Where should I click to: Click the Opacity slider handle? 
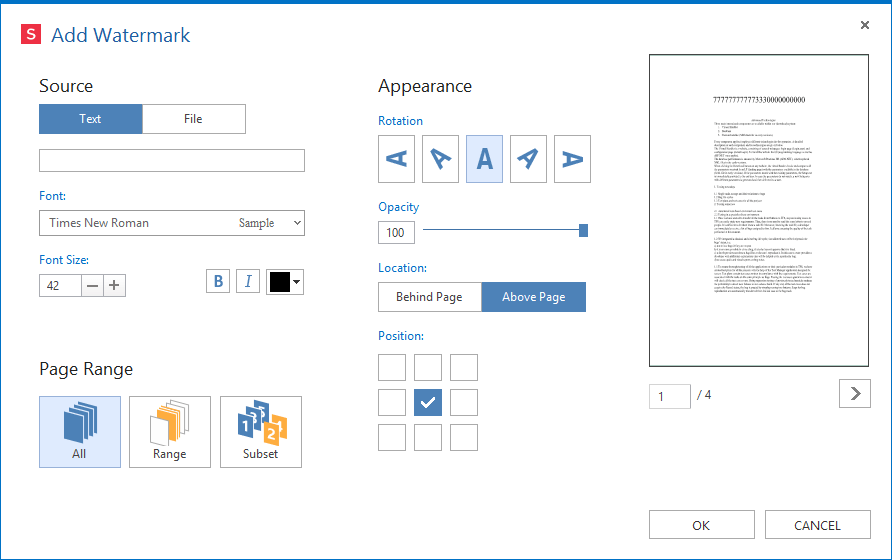(x=583, y=231)
